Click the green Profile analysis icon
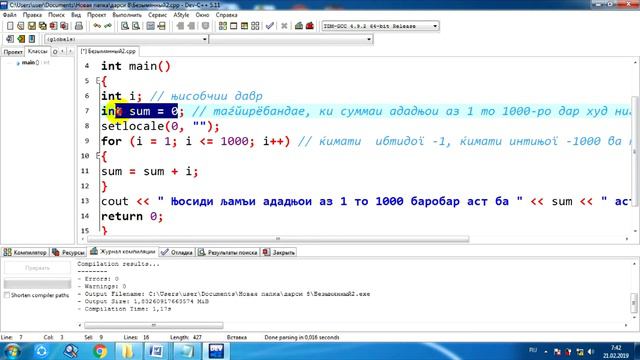Image resolution: width=640 pixels, height=360 pixels. (x=299, y=26)
